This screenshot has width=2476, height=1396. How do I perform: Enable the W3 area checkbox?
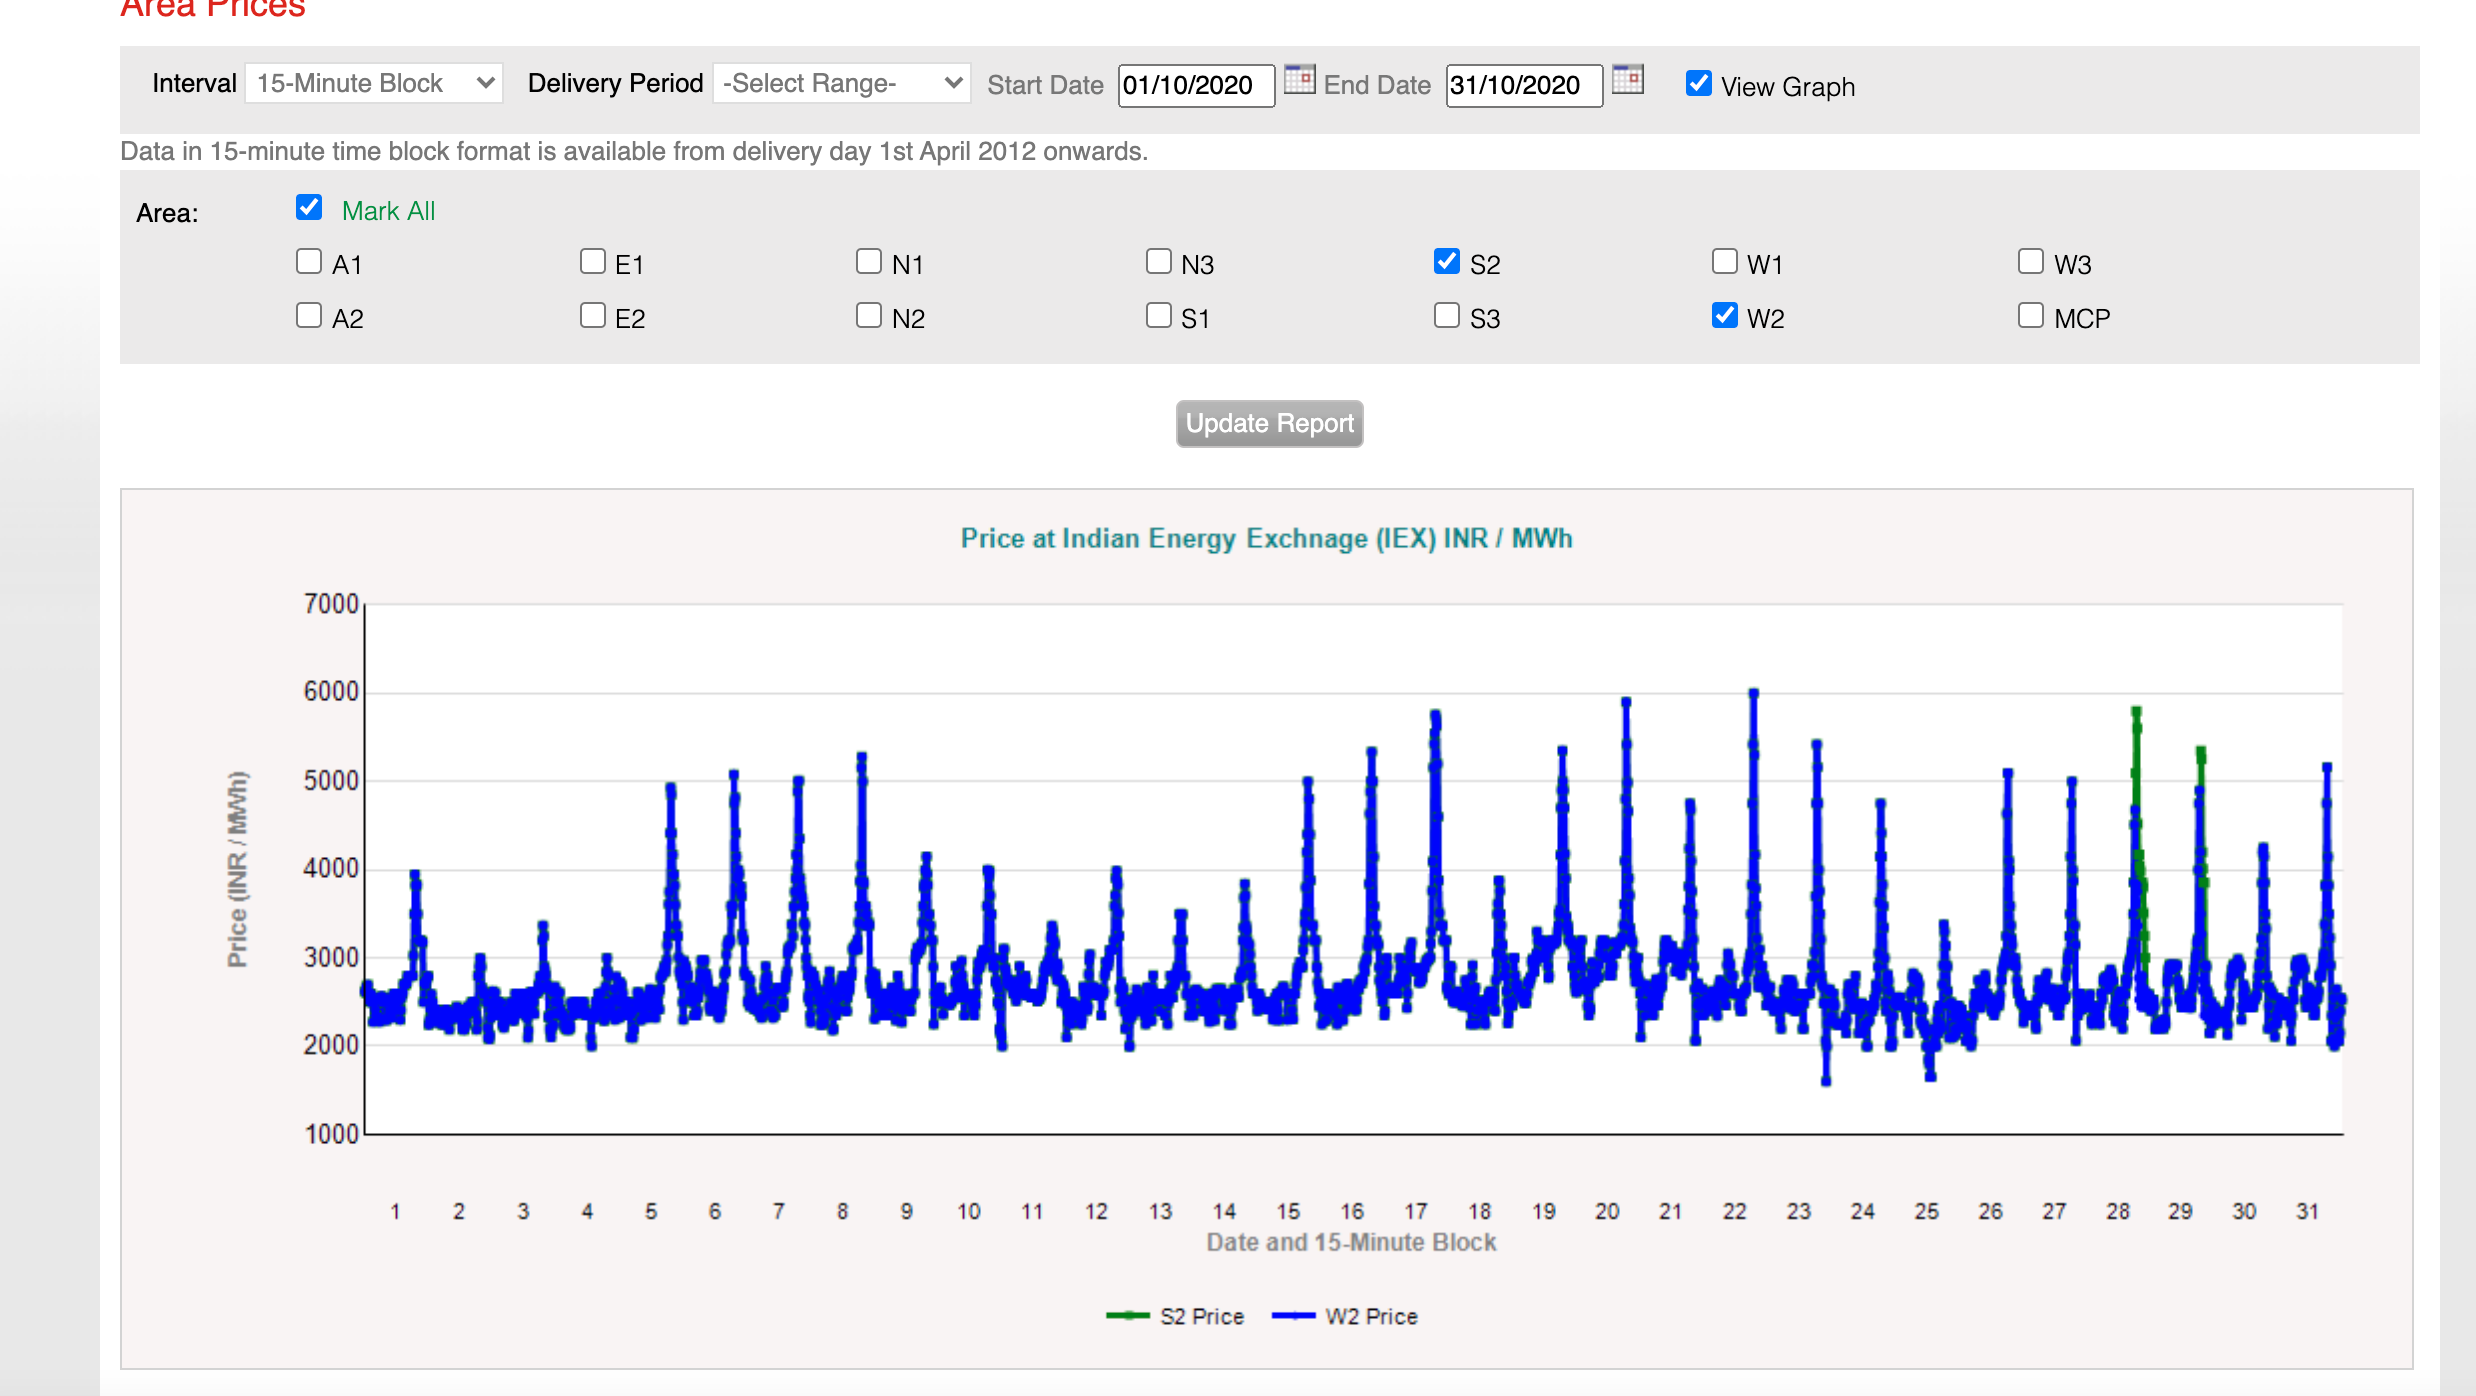pyautogui.click(x=2031, y=261)
